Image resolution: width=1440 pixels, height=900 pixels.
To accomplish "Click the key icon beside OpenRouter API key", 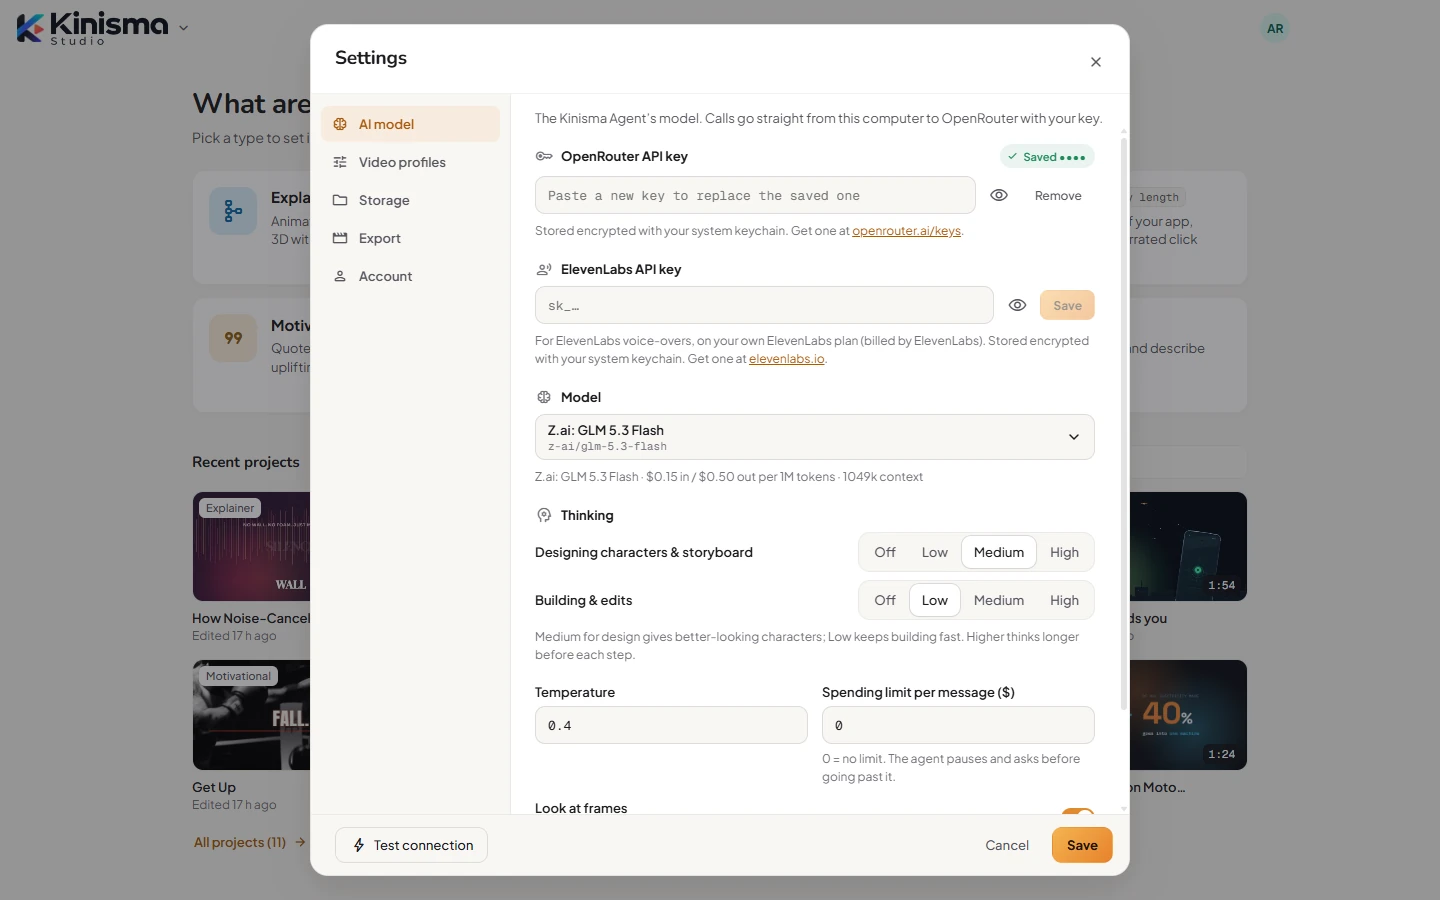I will point(544,156).
